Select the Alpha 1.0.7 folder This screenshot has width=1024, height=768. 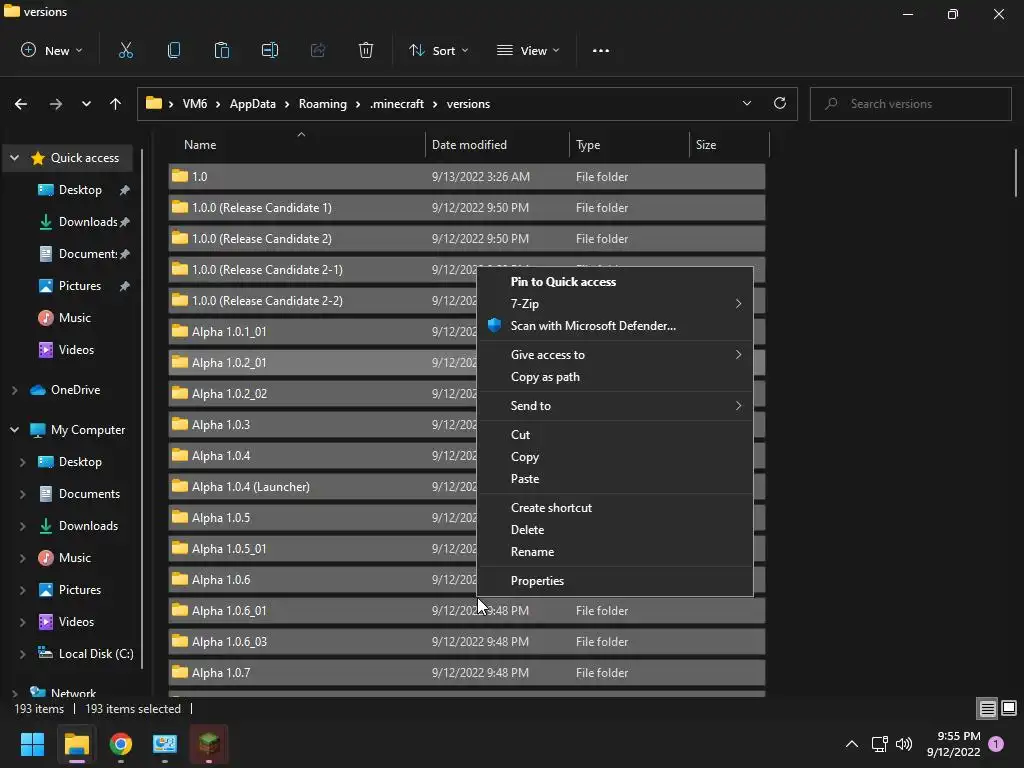click(467, 673)
